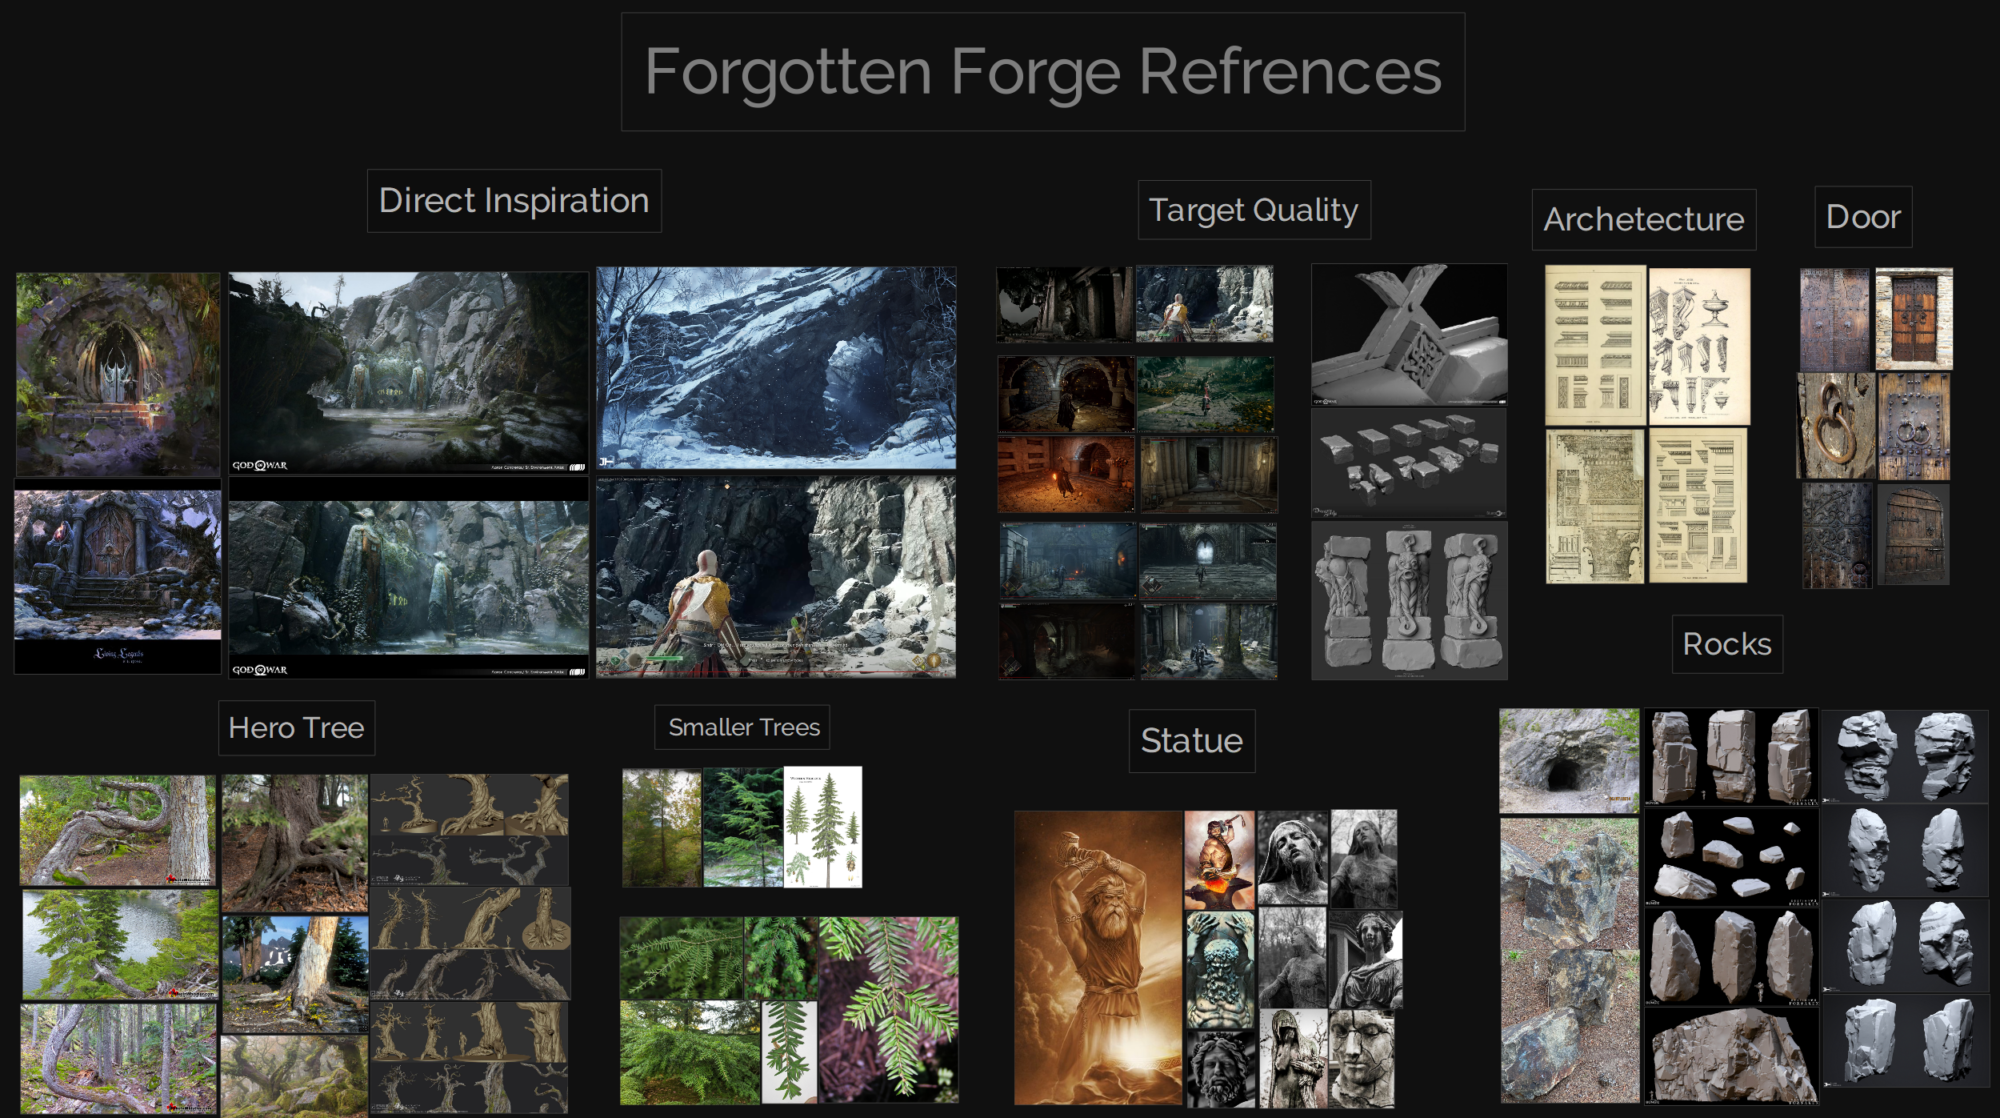This screenshot has height=1118, width=2000.
Task: Open the three carved stone pillars sculpt
Action: click(1408, 601)
